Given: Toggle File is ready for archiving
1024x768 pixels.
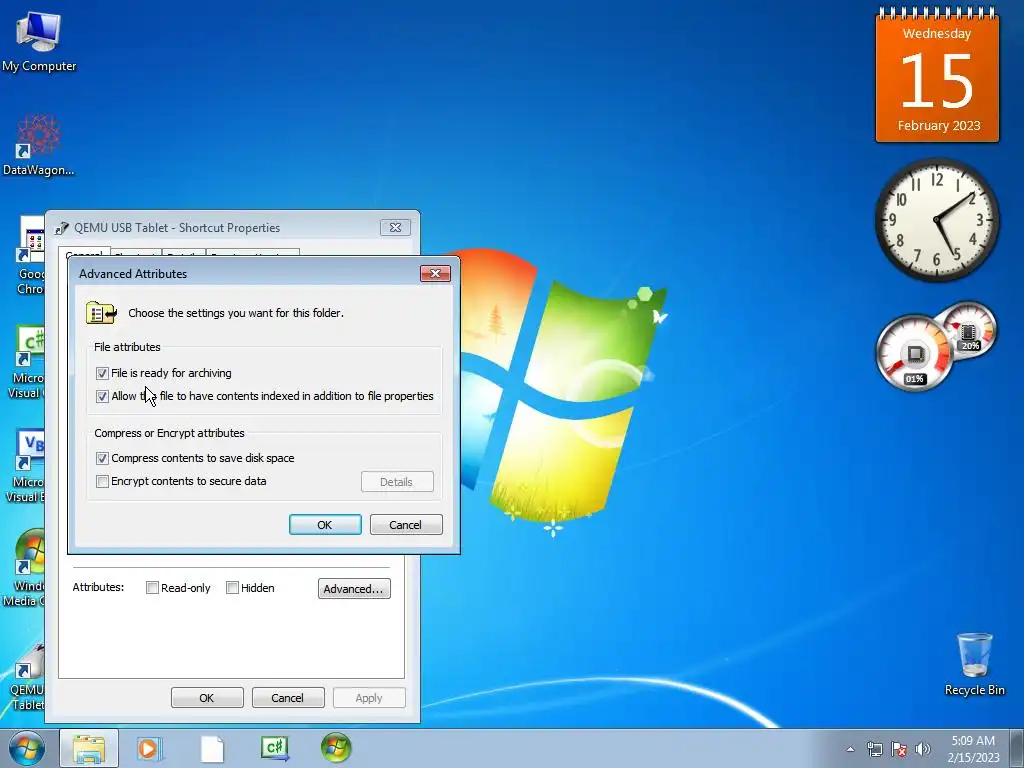Looking at the screenshot, I should 102,373.
